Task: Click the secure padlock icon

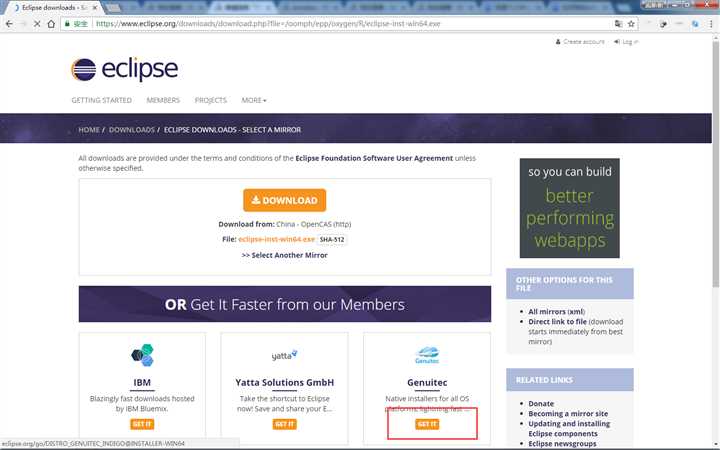Action: pos(68,24)
